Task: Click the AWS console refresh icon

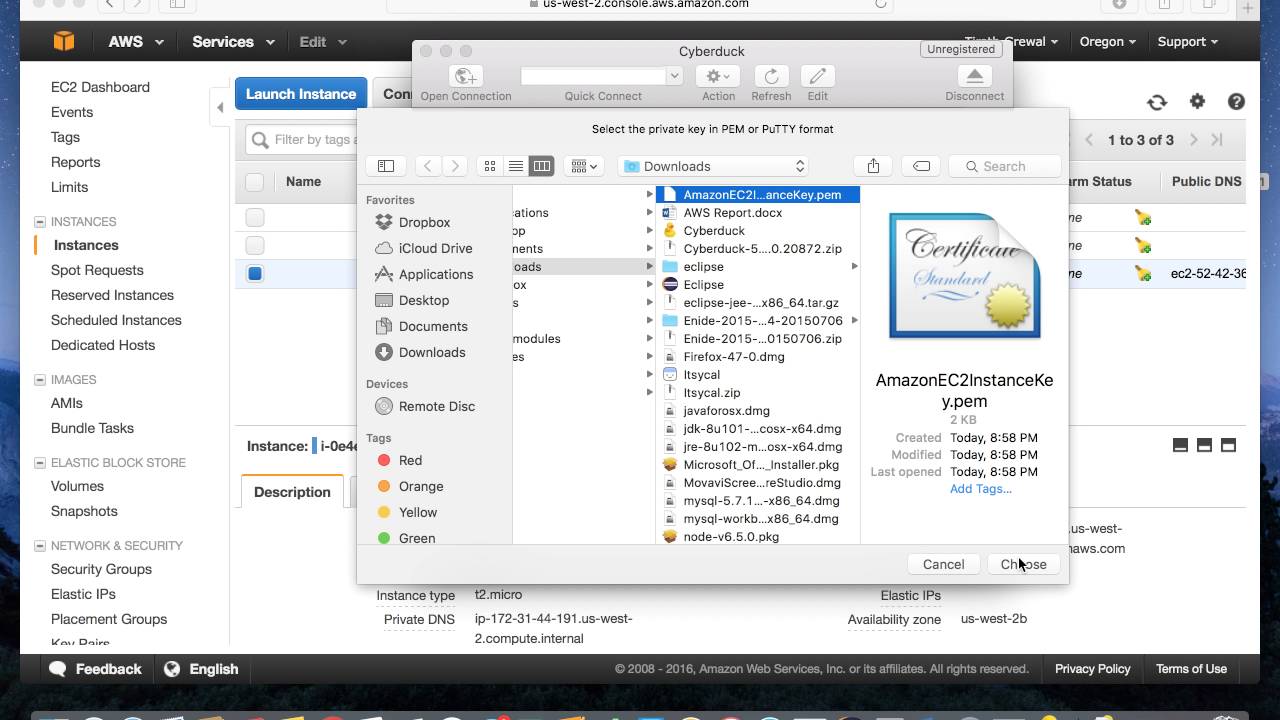Action: 1157,102
